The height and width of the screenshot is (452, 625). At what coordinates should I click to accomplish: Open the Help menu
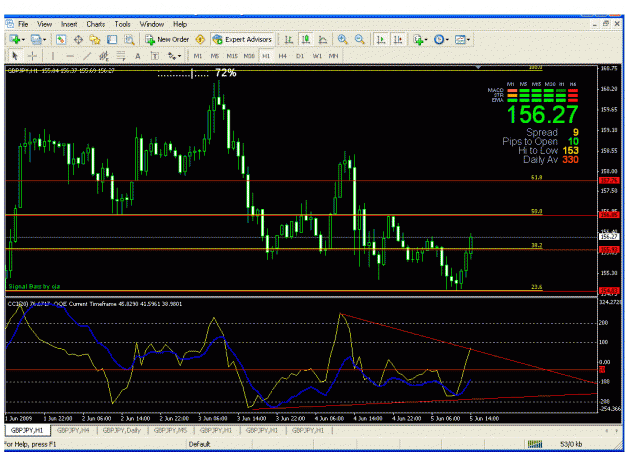point(180,24)
